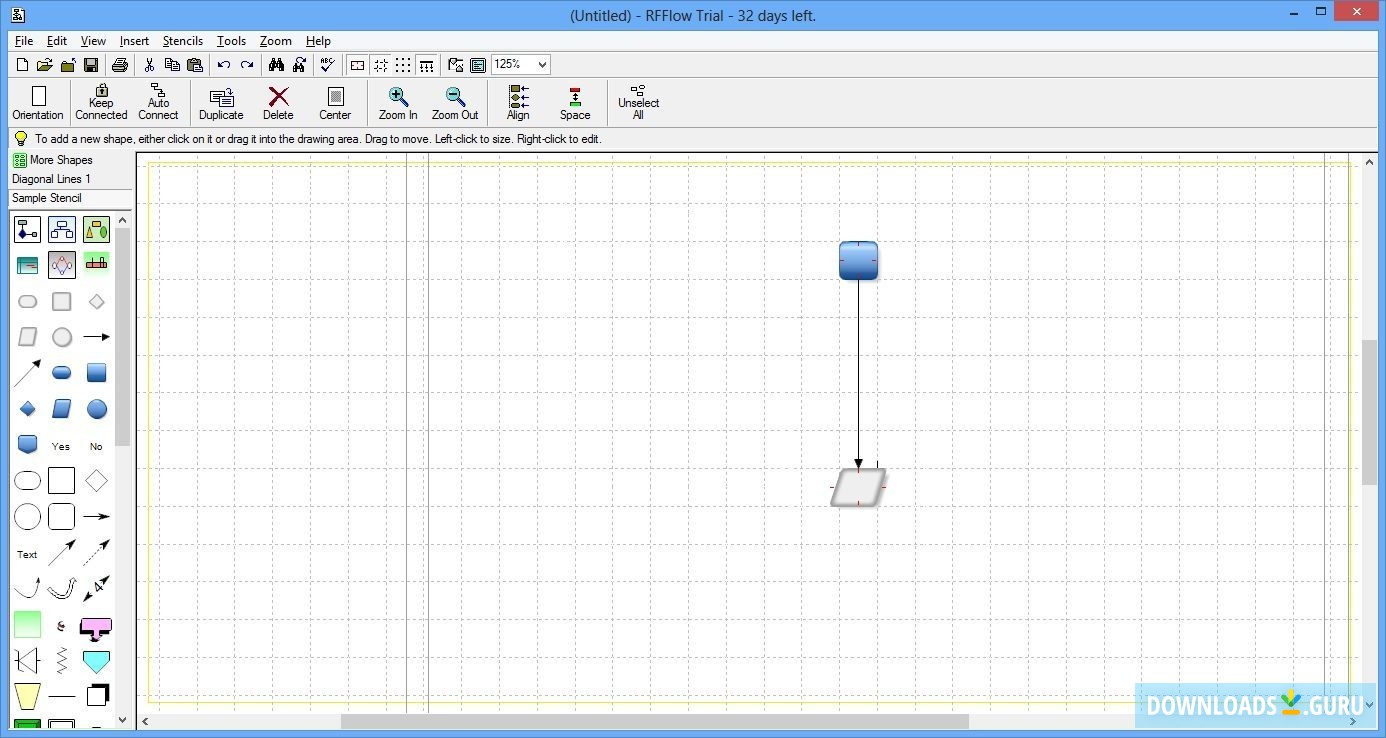Open the Stencils menu
This screenshot has width=1386, height=738.
[x=183, y=41]
